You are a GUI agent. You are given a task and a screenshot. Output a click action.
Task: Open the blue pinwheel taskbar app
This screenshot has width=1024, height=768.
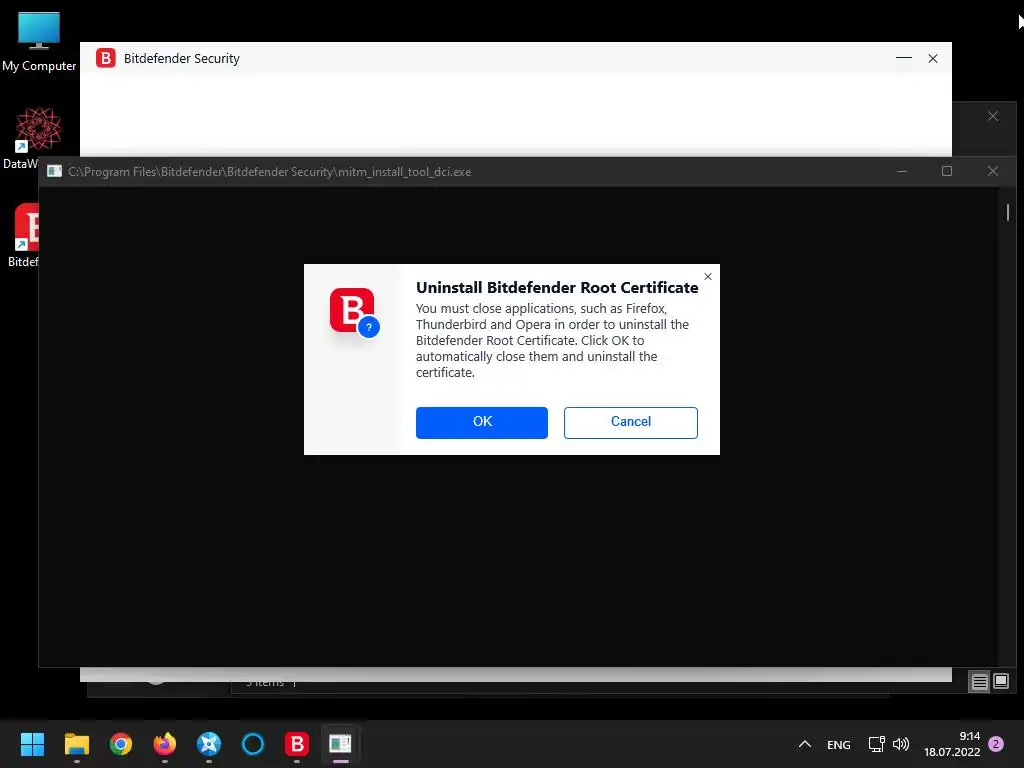point(209,744)
